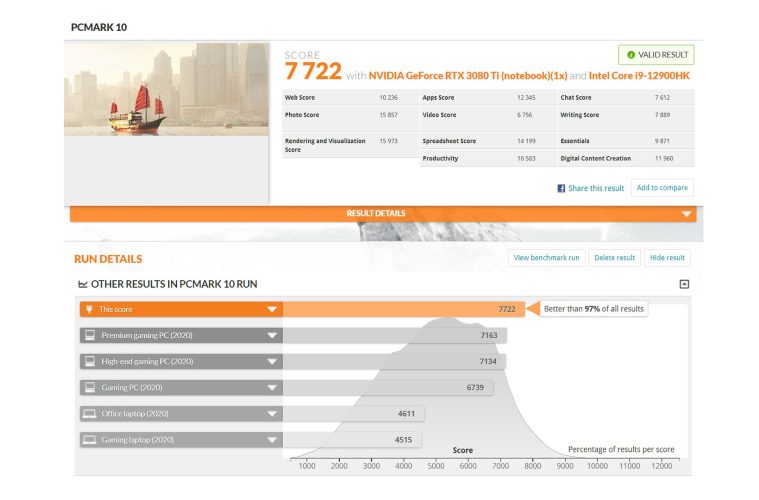
Task: Click the Delete result button
Action: coord(614,258)
